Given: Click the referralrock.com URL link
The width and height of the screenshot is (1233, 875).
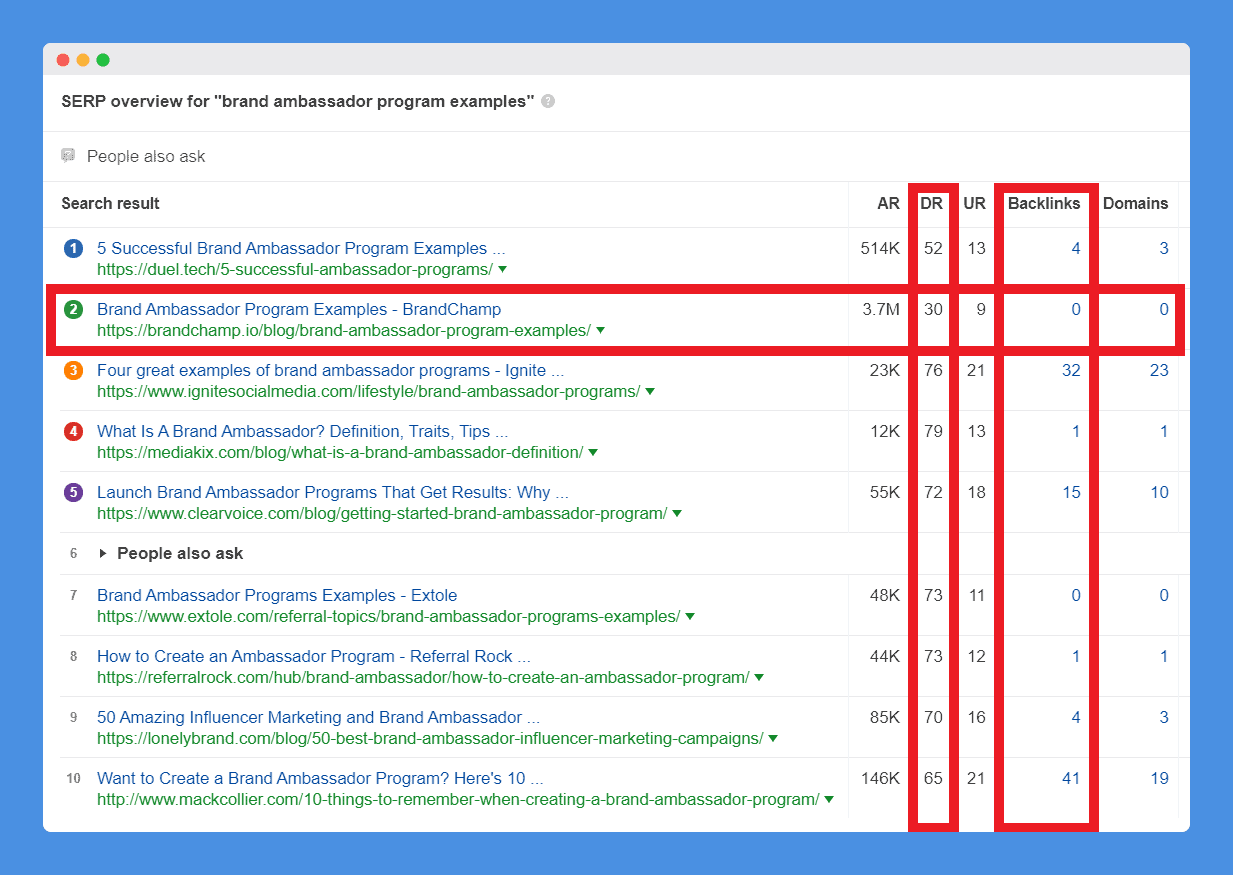Looking at the screenshot, I should [423, 678].
